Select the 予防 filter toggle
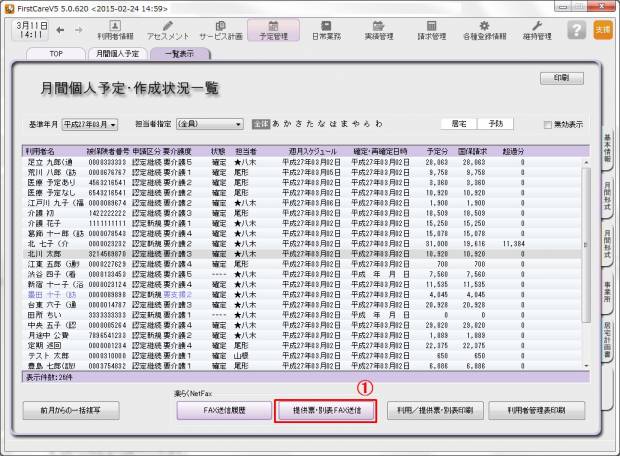 click(496, 124)
